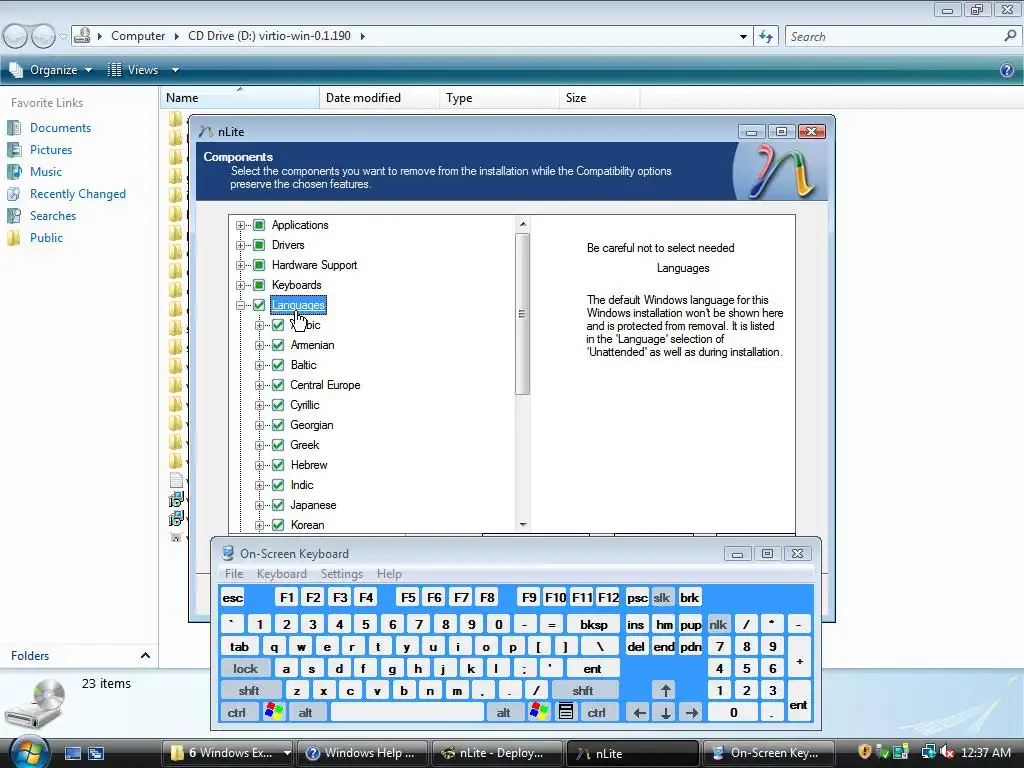The height and width of the screenshot is (768, 1024).
Task: Open the Pictures favorite link
Action: click(51, 150)
